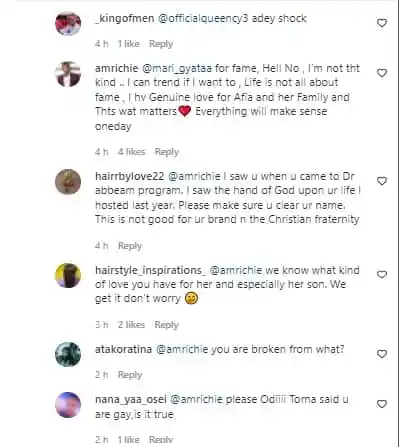The width and height of the screenshot is (399, 447).
Task: Reply to amrichie's comment with 4 likes
Action: point(167,152)
